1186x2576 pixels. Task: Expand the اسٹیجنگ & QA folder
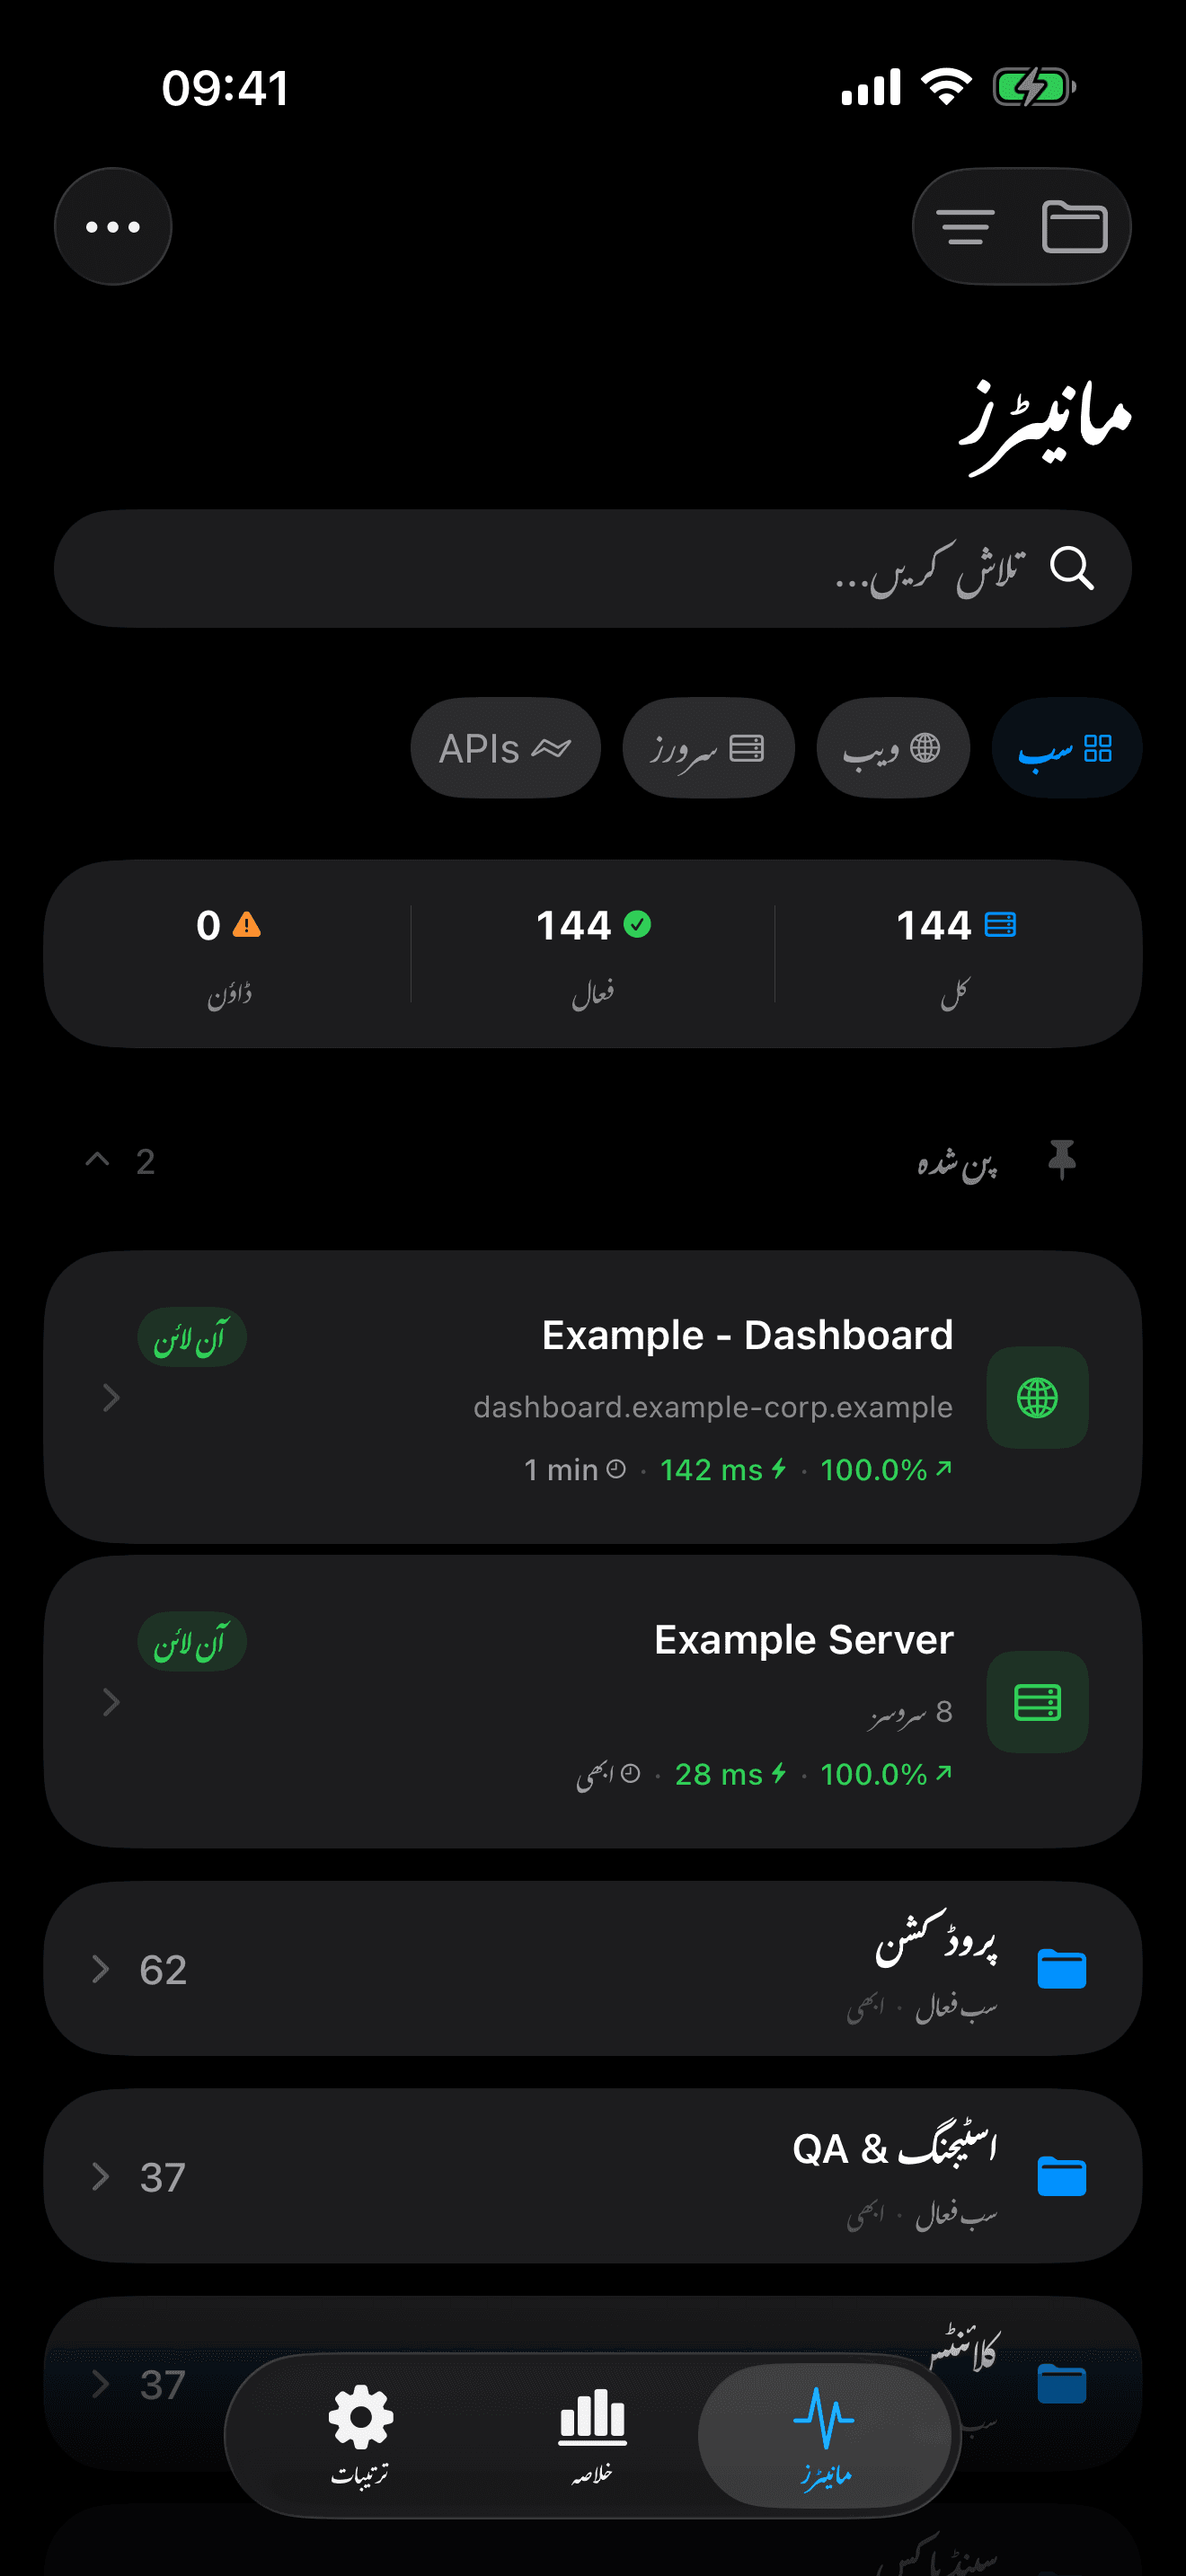[x=100, y=2177]
